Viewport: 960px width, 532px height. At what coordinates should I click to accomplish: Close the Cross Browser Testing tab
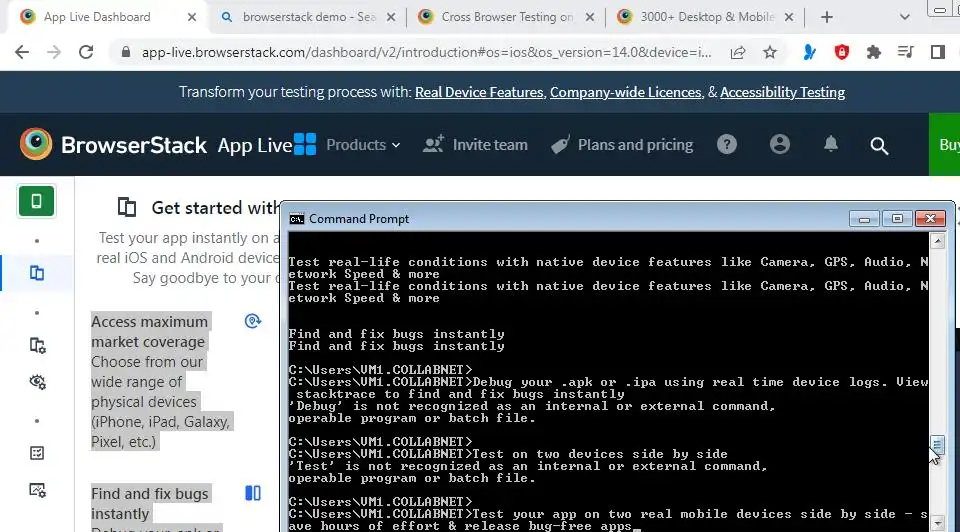590,17
